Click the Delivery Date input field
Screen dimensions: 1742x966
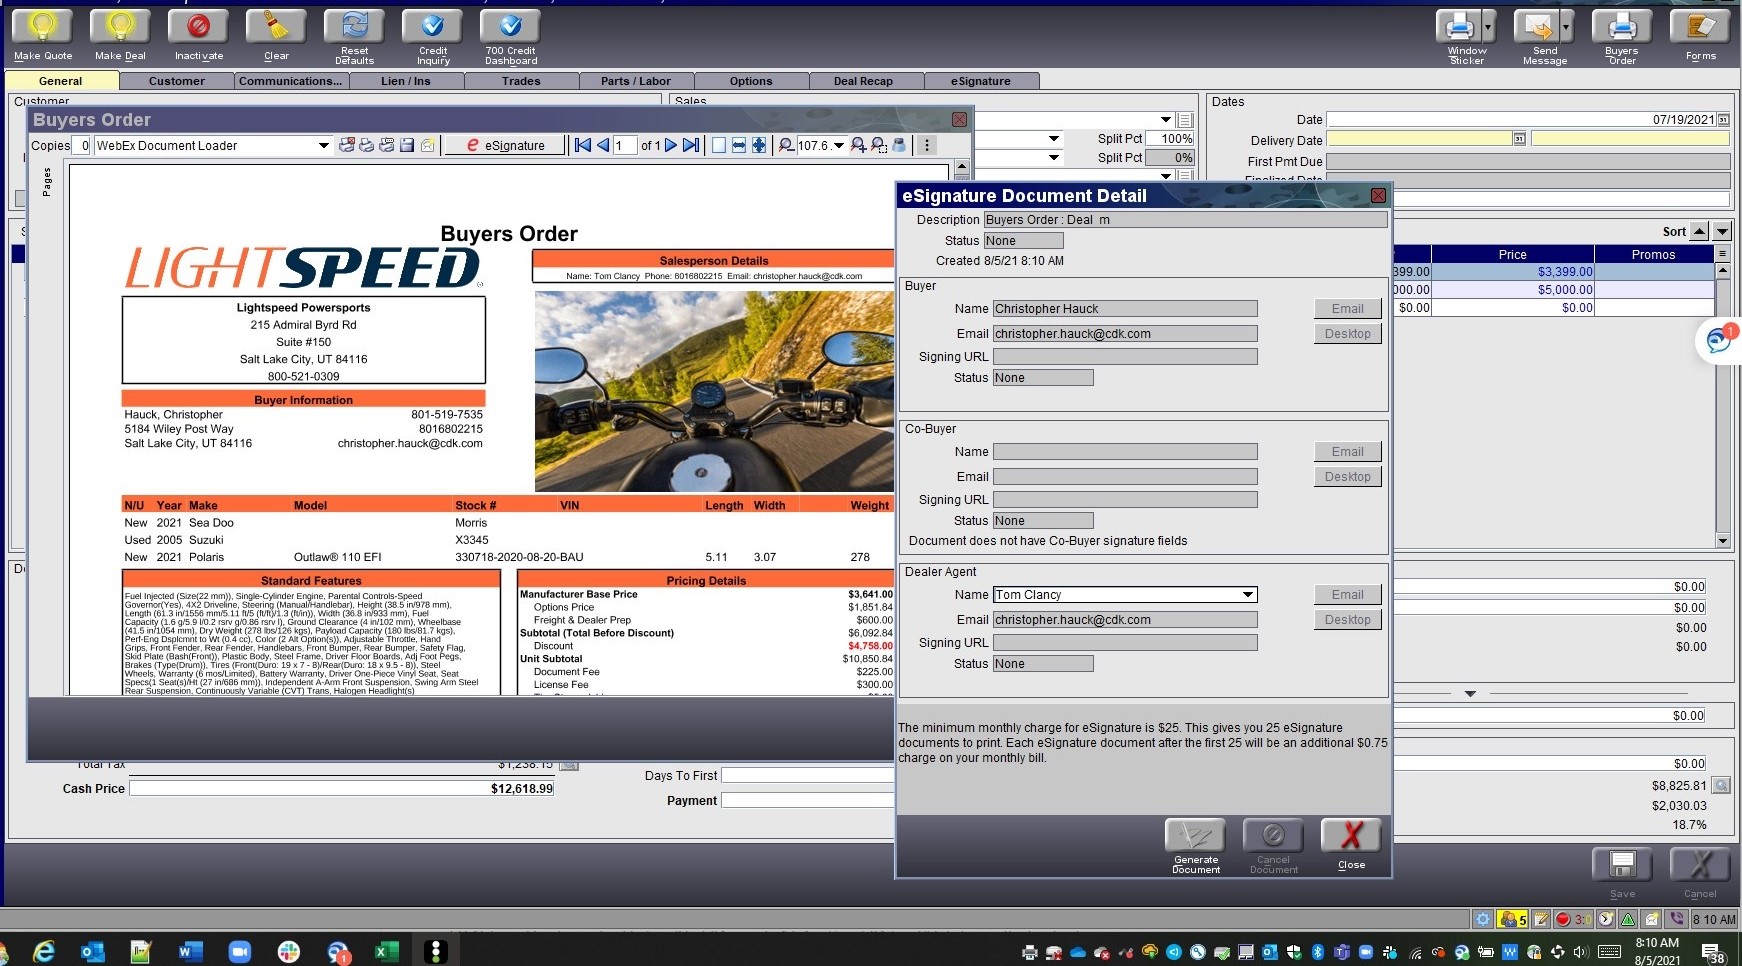[x=1418, y=140]
